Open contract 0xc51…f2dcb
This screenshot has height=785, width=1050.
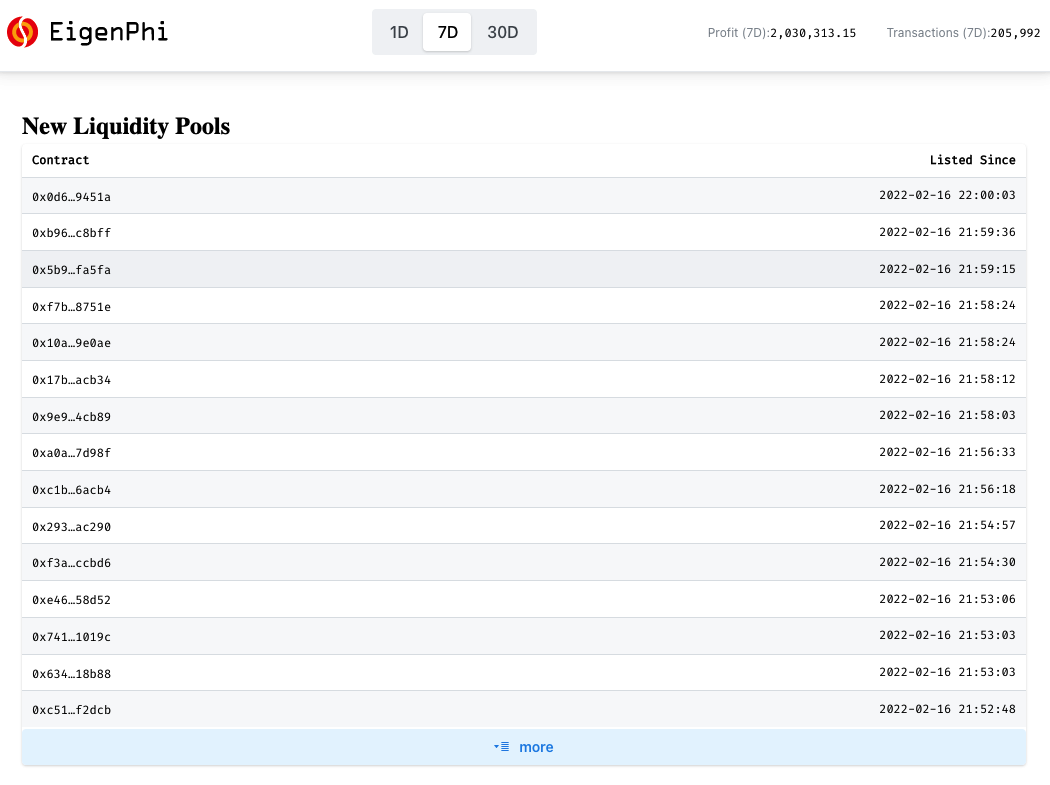point(72,710)
